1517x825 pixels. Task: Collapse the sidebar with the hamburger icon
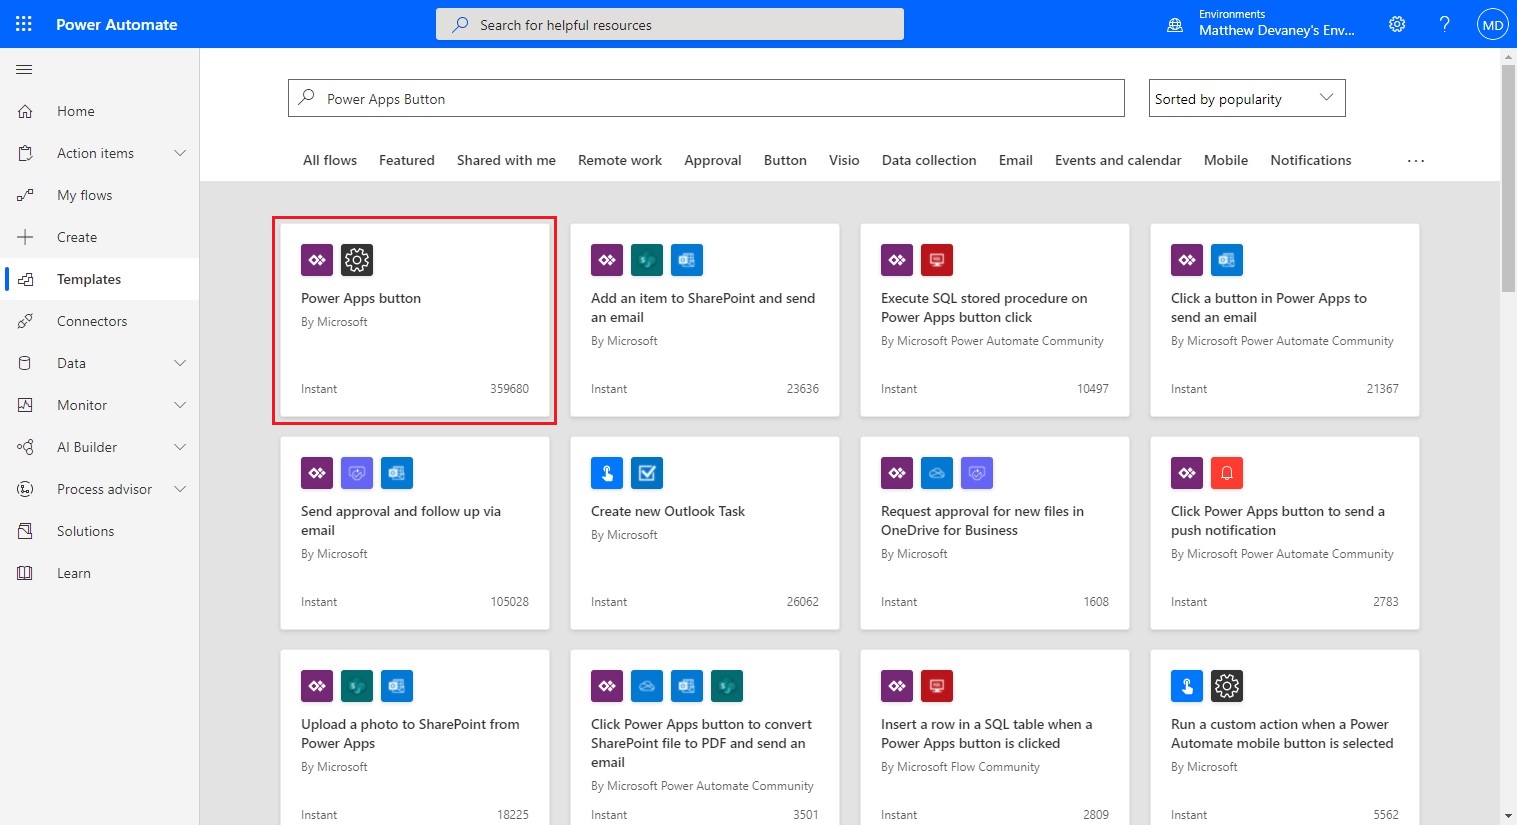click(24, 69)
